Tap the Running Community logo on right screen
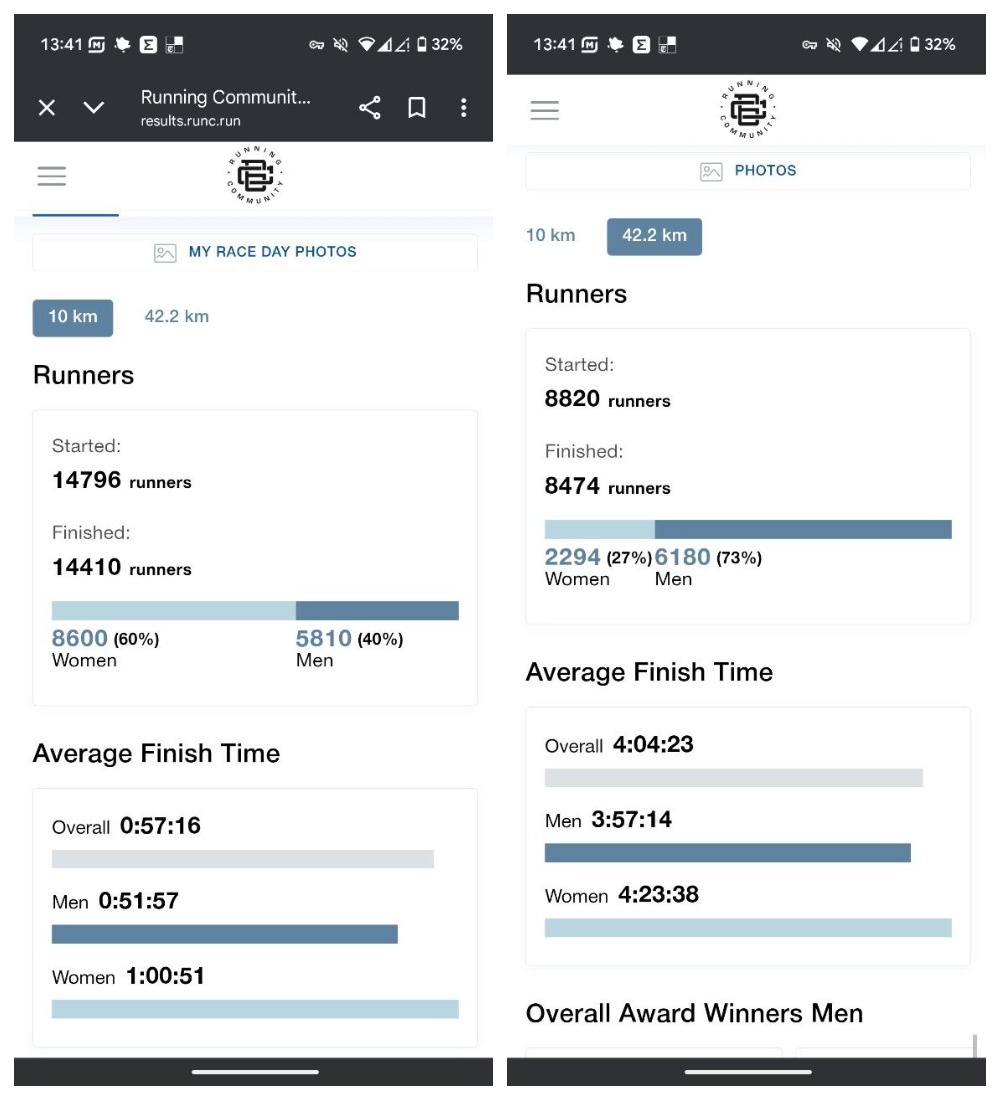 pyautogui.click(x=748, y=109)
